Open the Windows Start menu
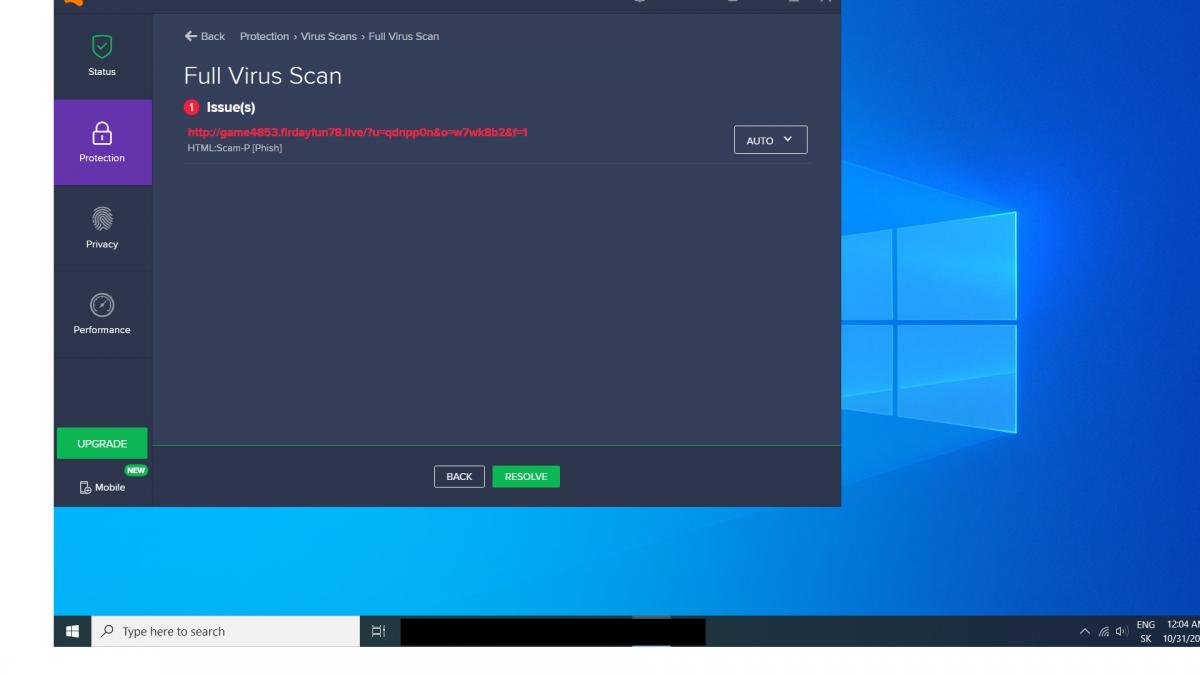Viewport: 1200px width, 675px height. (72, 631)
